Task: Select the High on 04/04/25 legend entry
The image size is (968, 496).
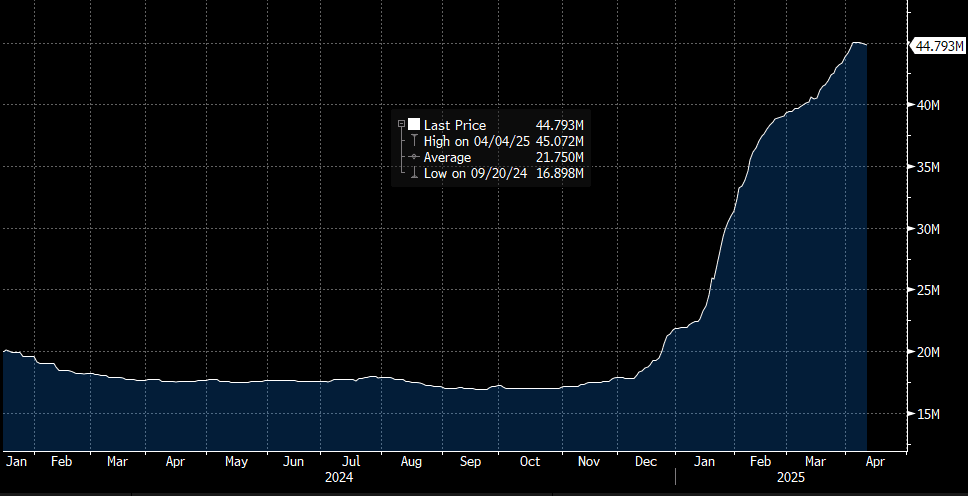Action: (x=477, y=141)
